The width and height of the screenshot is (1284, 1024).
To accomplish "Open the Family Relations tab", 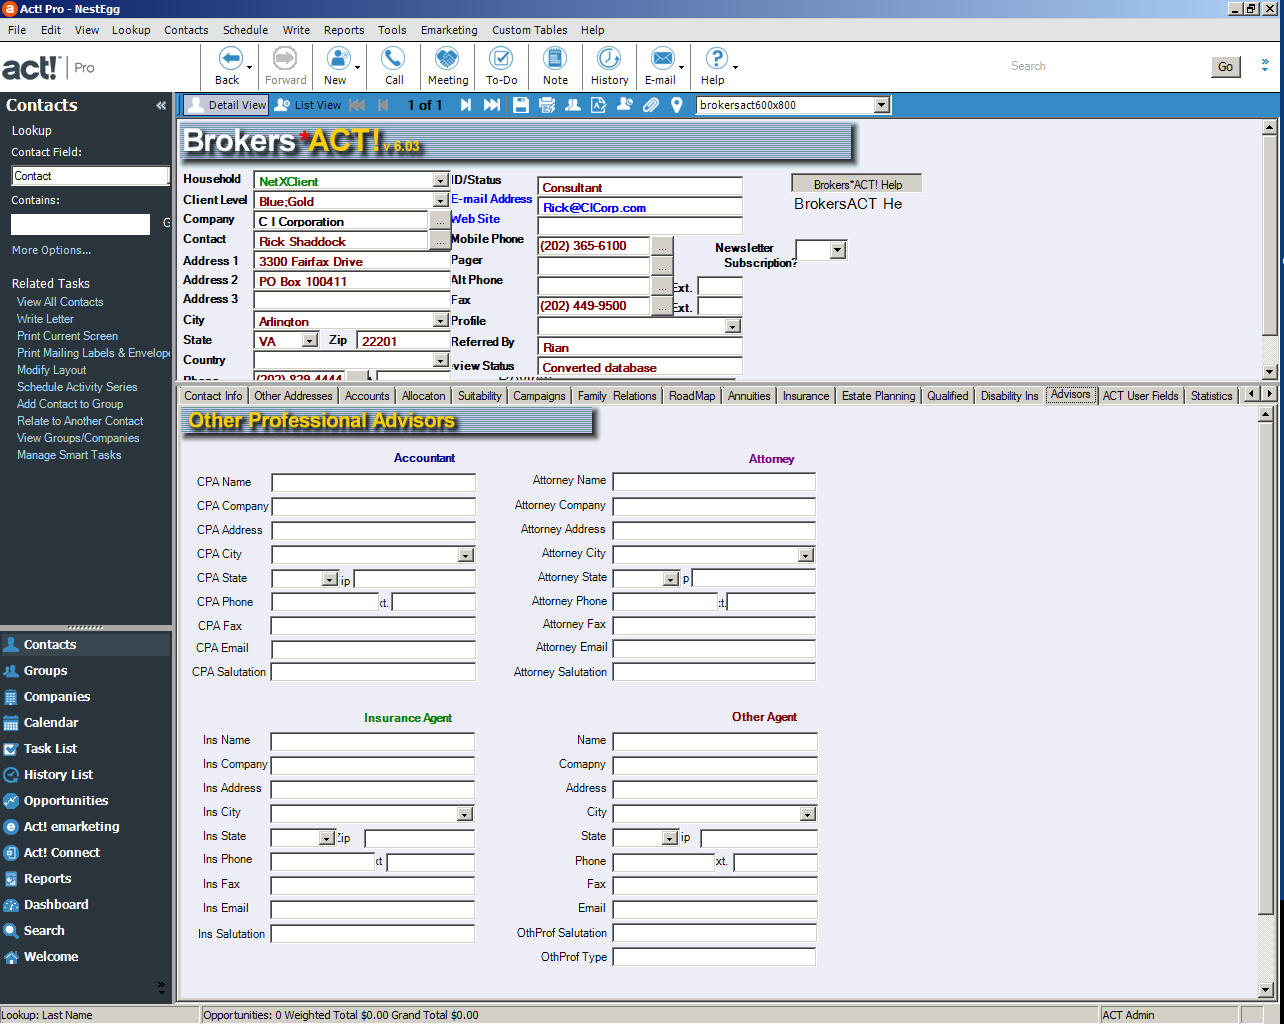I will (x=617, y=396).
